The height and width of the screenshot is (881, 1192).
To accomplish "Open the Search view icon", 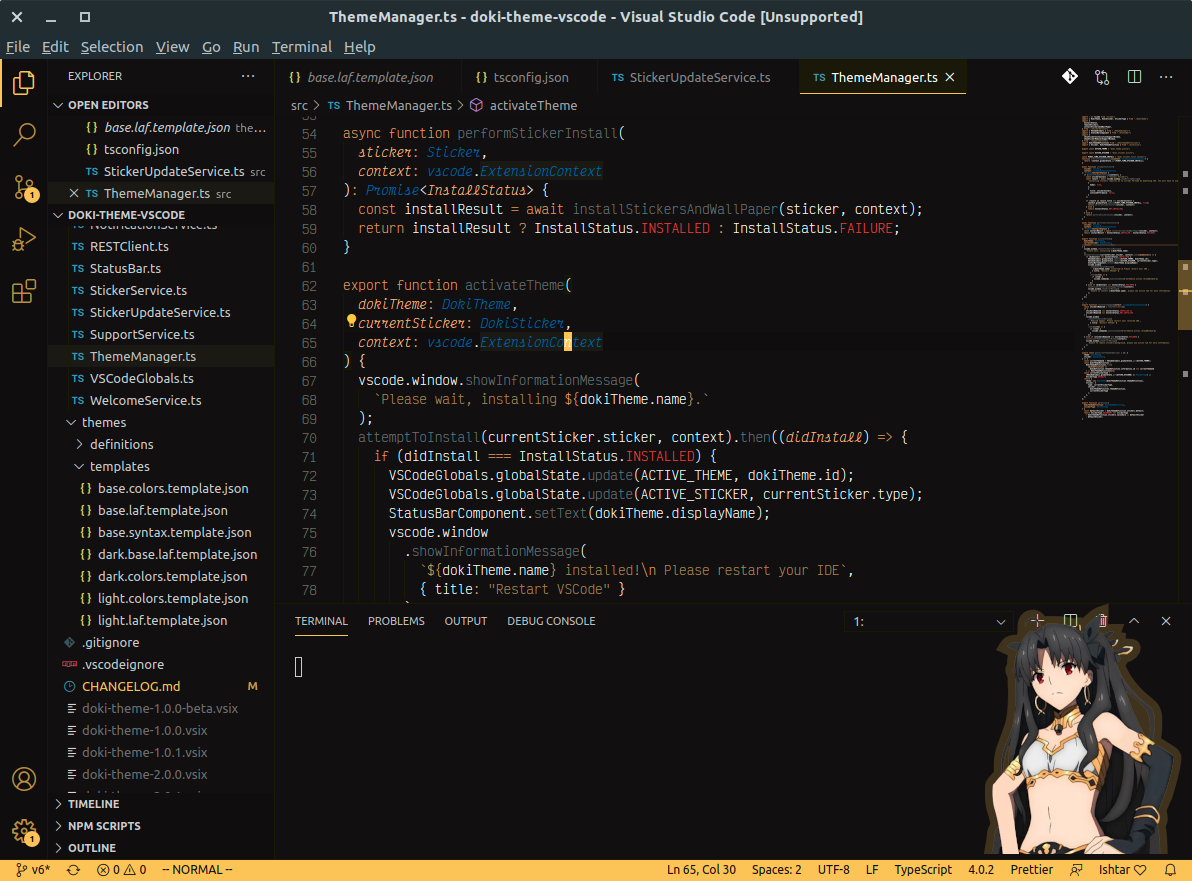I will 24,135.
